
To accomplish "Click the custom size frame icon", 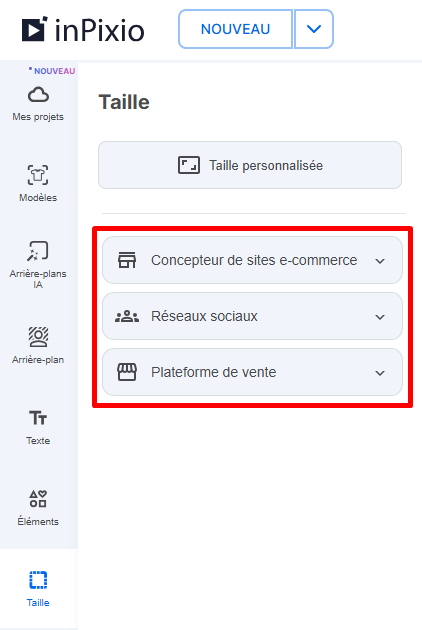I will tap(188, 165).
